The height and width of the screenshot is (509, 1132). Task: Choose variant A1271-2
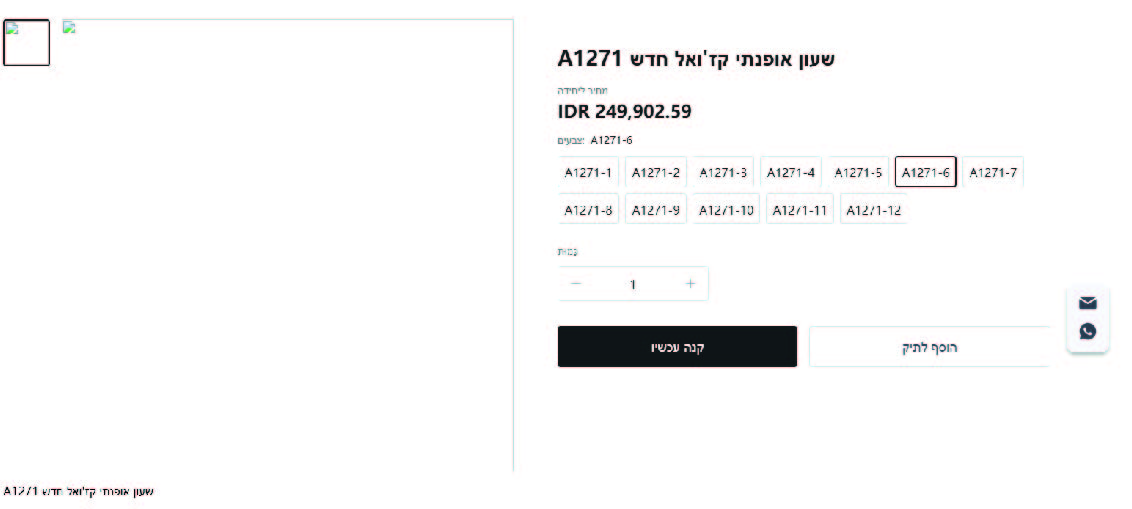[656, 173]
